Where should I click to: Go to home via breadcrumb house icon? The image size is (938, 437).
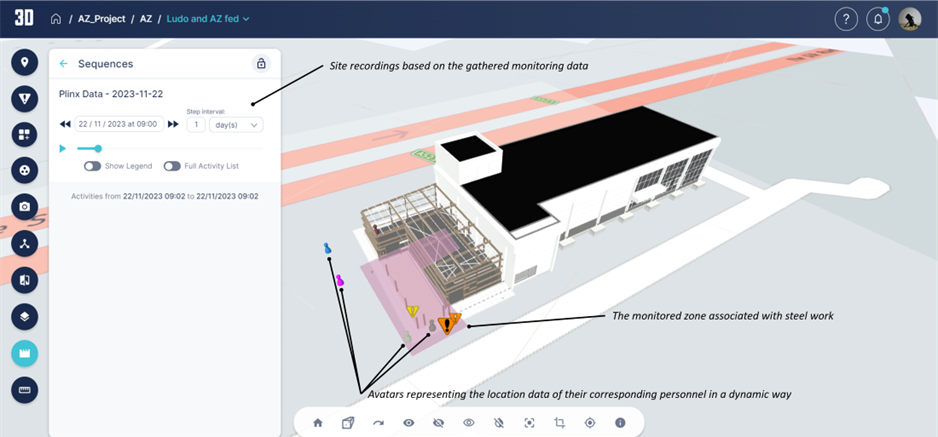[56, 19]
